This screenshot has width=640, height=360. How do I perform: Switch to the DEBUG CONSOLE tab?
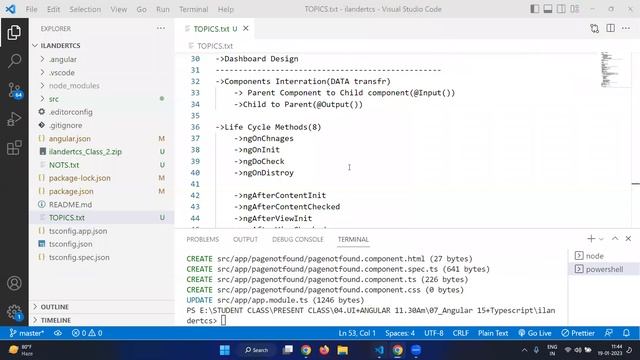(x=298, y=239)
